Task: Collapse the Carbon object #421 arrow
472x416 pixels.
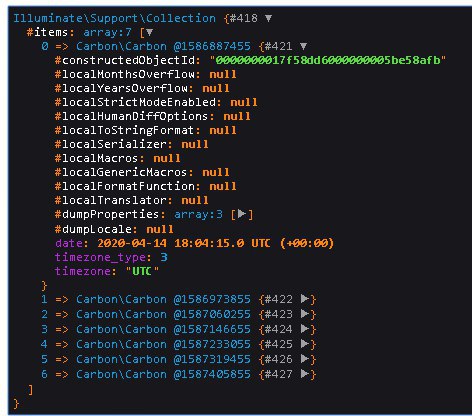Action: [303, 46]
